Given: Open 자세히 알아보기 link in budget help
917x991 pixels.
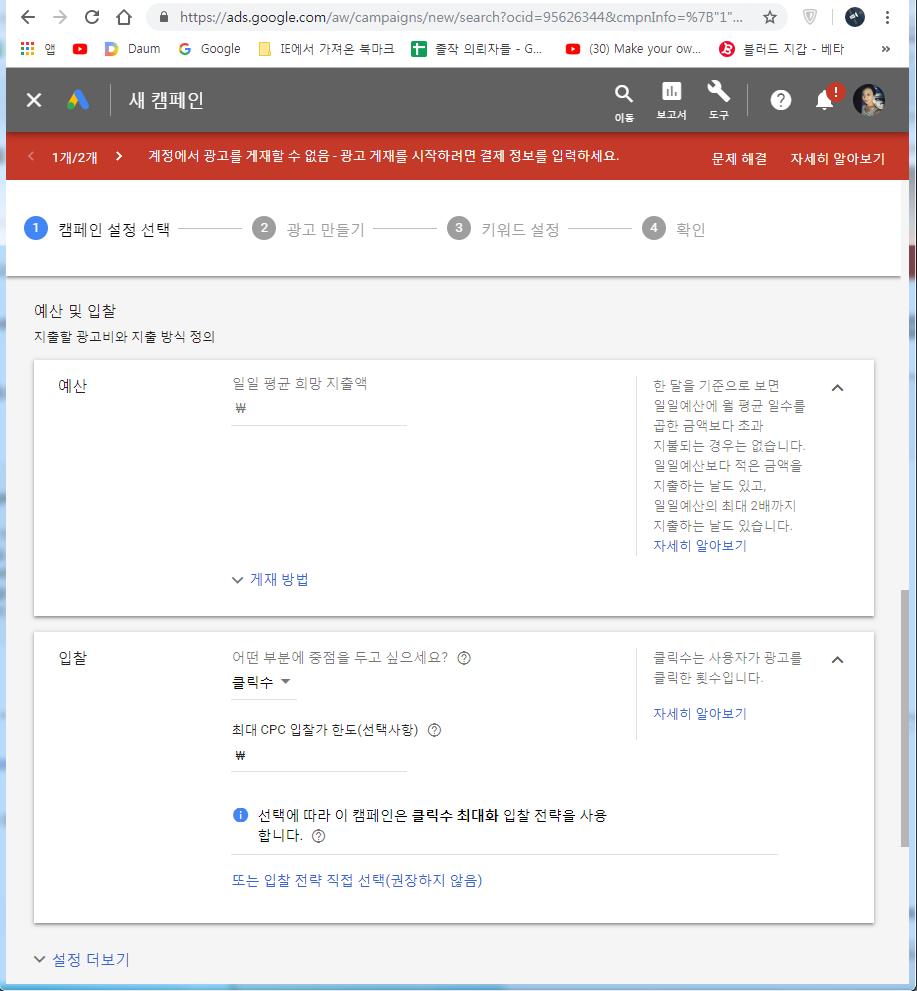Looking at the screenshot, I should [700, 545].
